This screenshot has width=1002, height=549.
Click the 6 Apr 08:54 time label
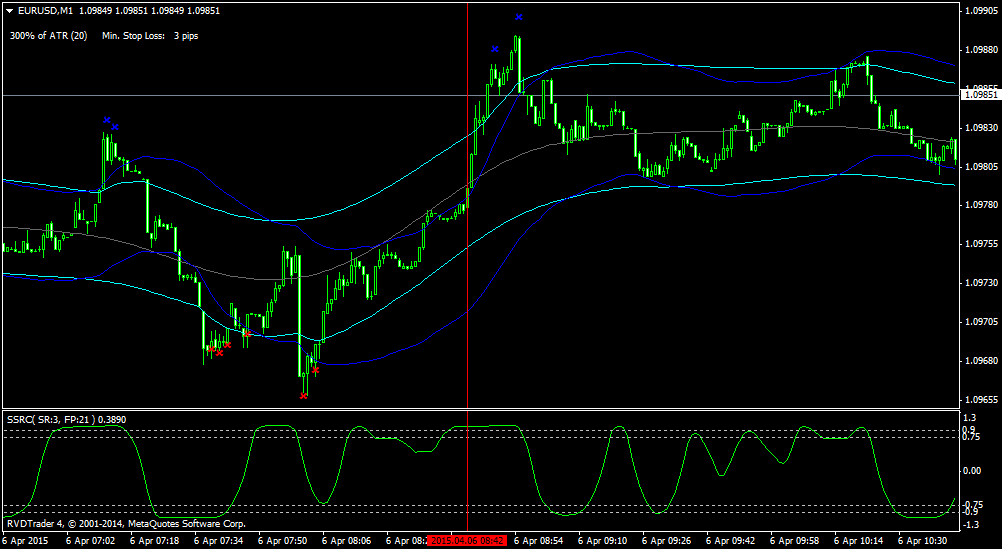click(x=539, y=541)
